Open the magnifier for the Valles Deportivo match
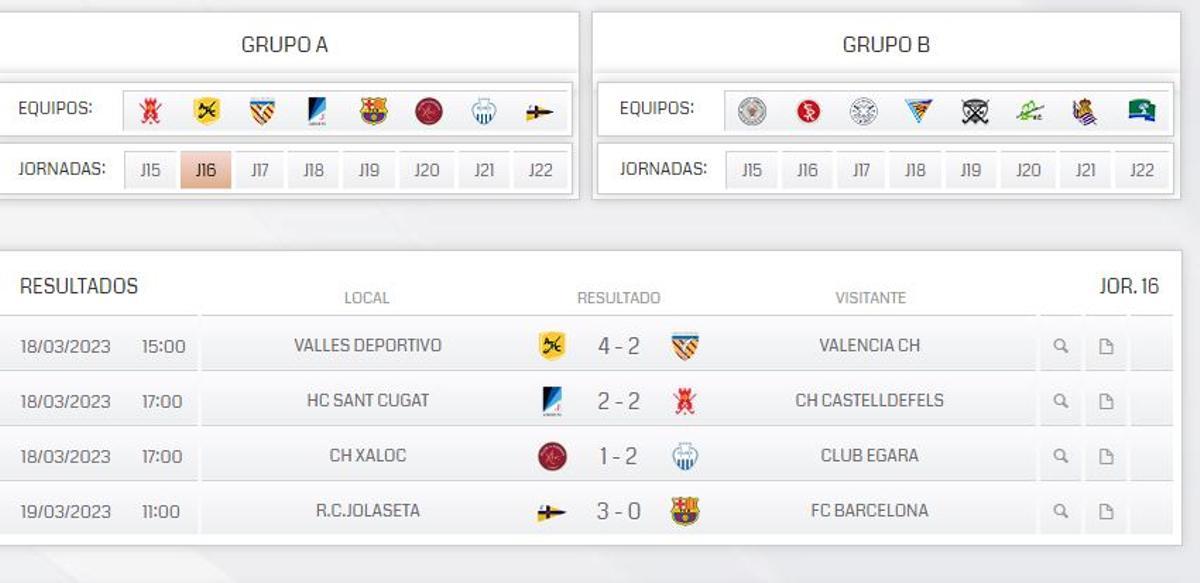This screenshot has height=583, width=1200. (1060, 344)
